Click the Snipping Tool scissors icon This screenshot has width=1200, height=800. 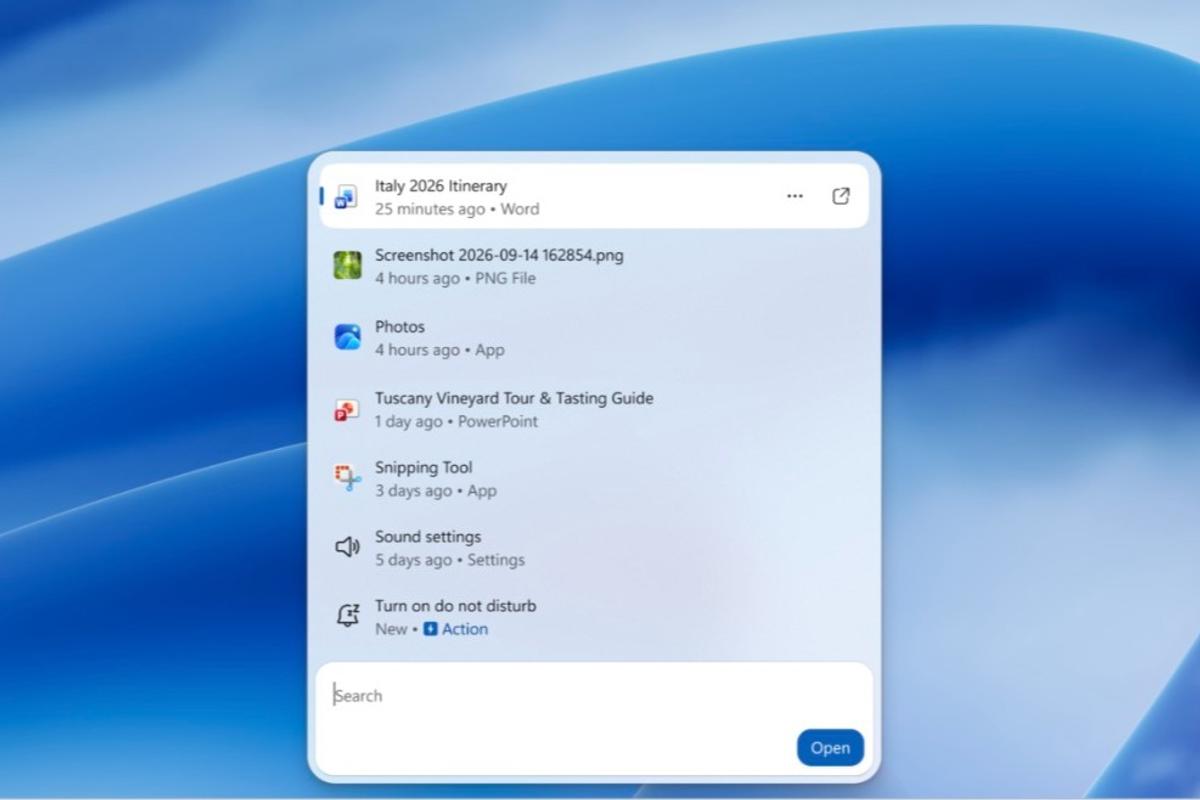pos(347,478)
